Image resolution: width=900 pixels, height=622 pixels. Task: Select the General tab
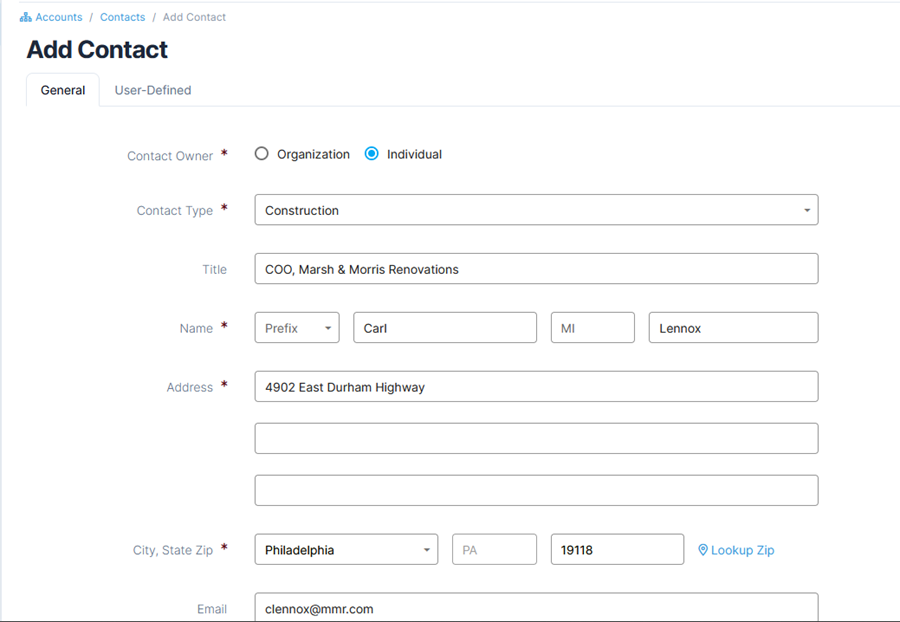coord(63,90)
